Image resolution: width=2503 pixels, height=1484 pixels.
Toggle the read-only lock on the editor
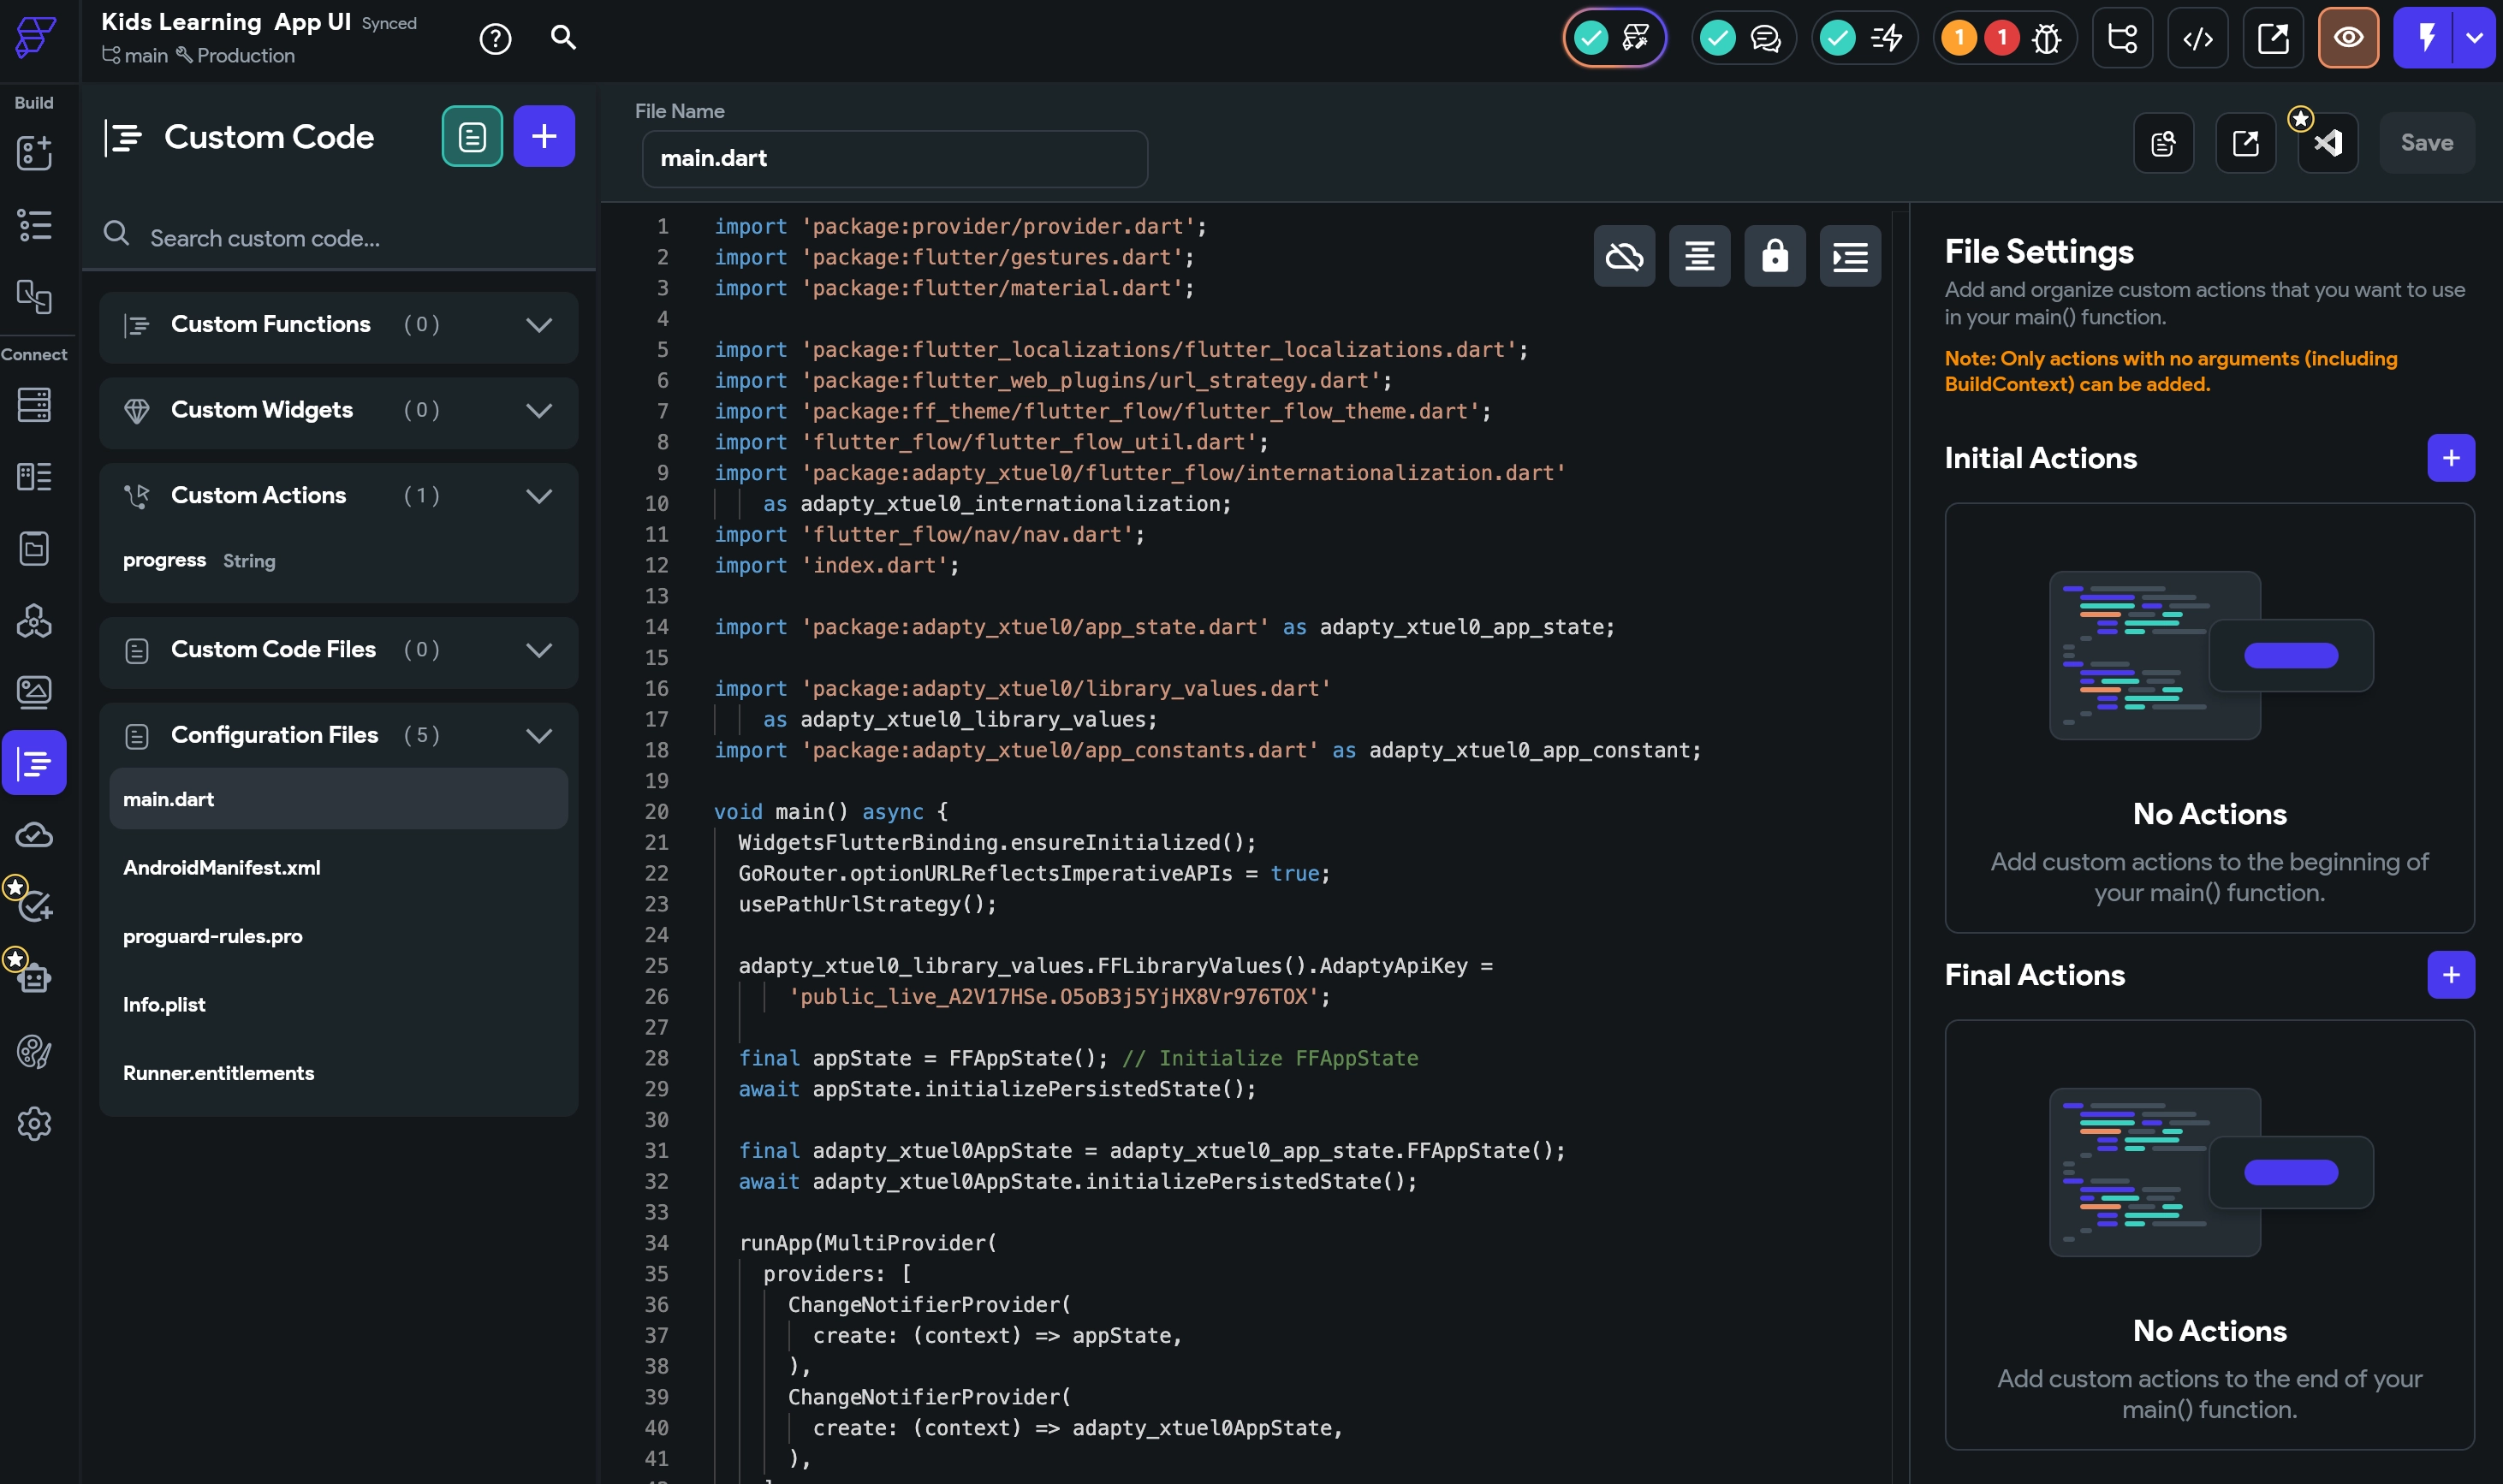pyautogui.click(x=1775, y=256)
